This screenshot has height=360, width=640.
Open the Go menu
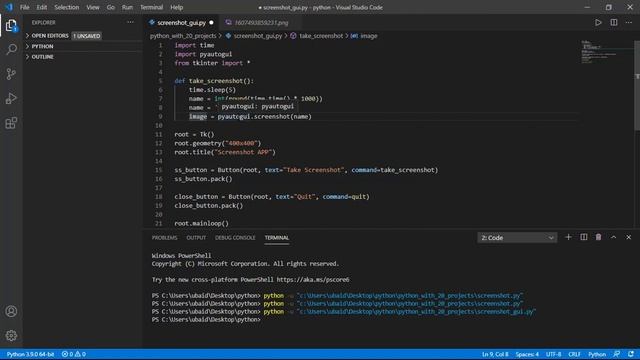(x=111, y=7)
